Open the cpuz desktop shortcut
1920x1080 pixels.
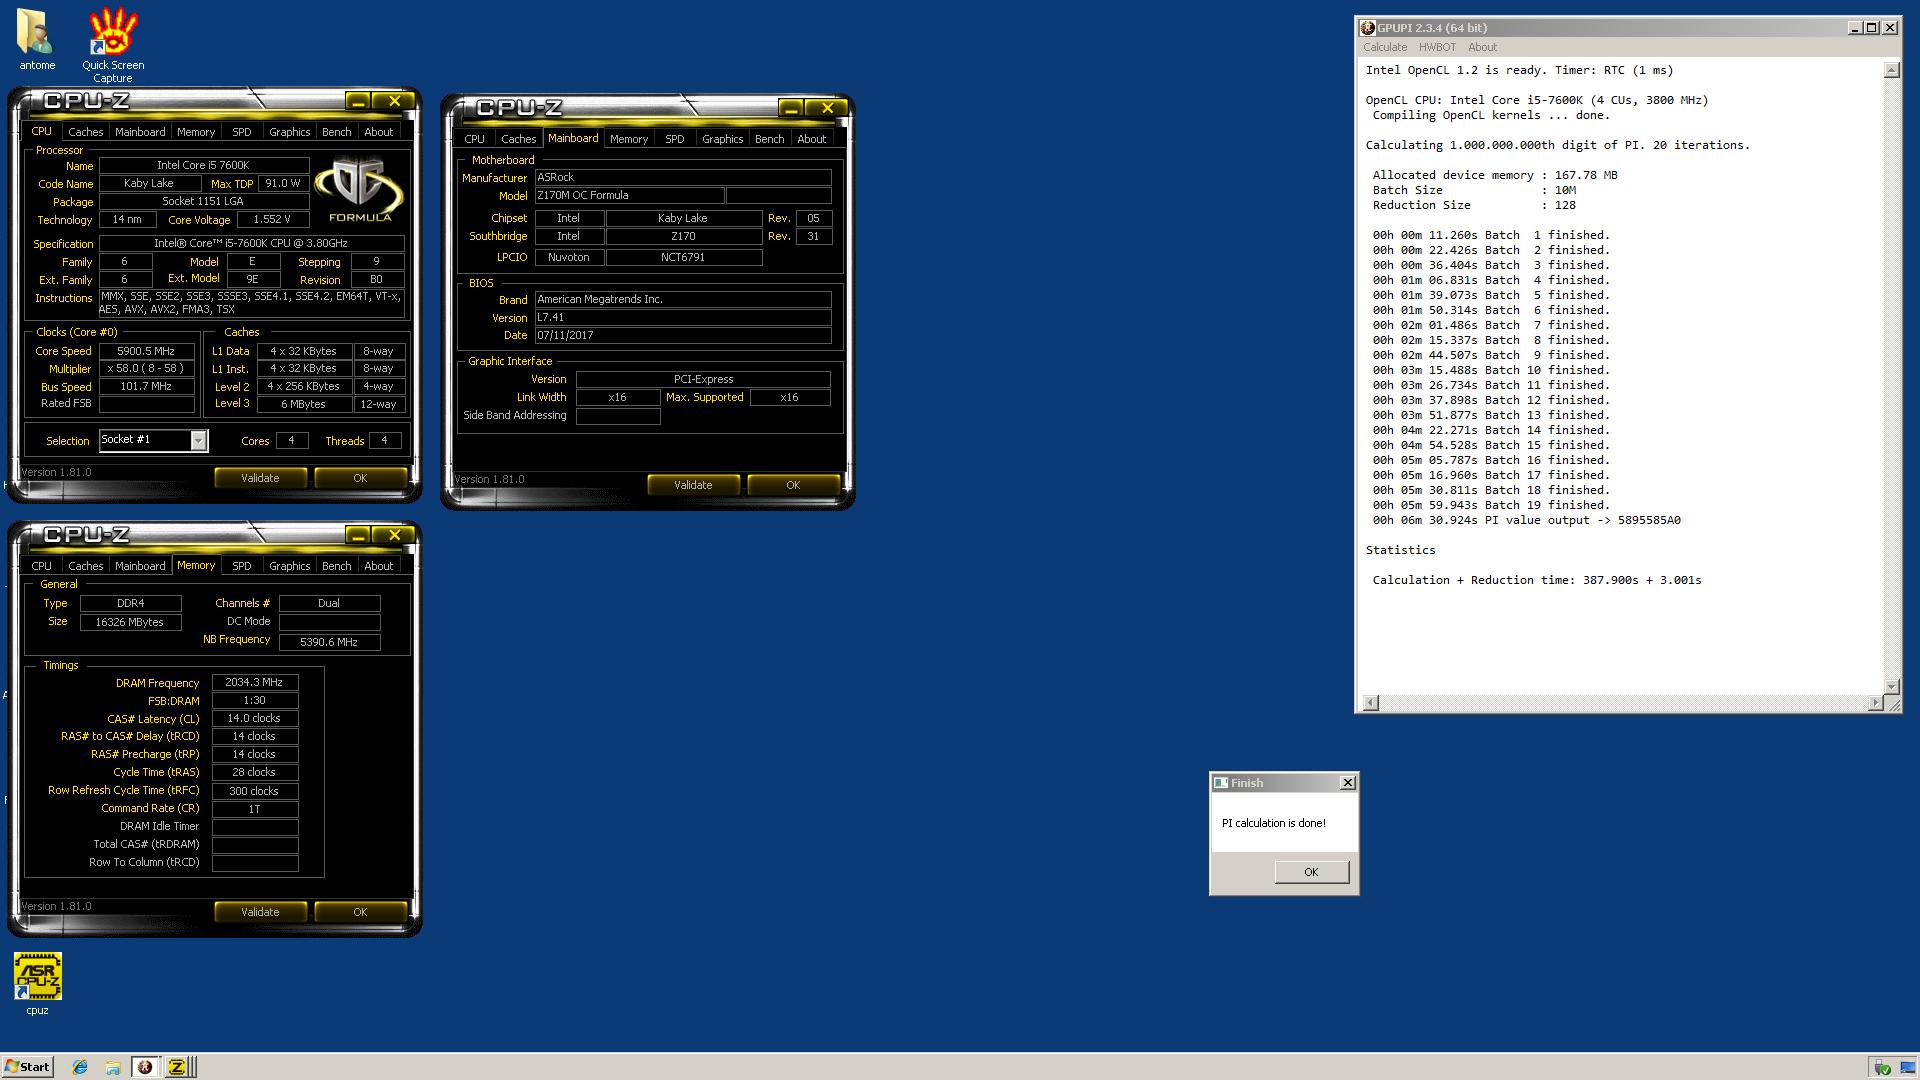coord(37,984)
